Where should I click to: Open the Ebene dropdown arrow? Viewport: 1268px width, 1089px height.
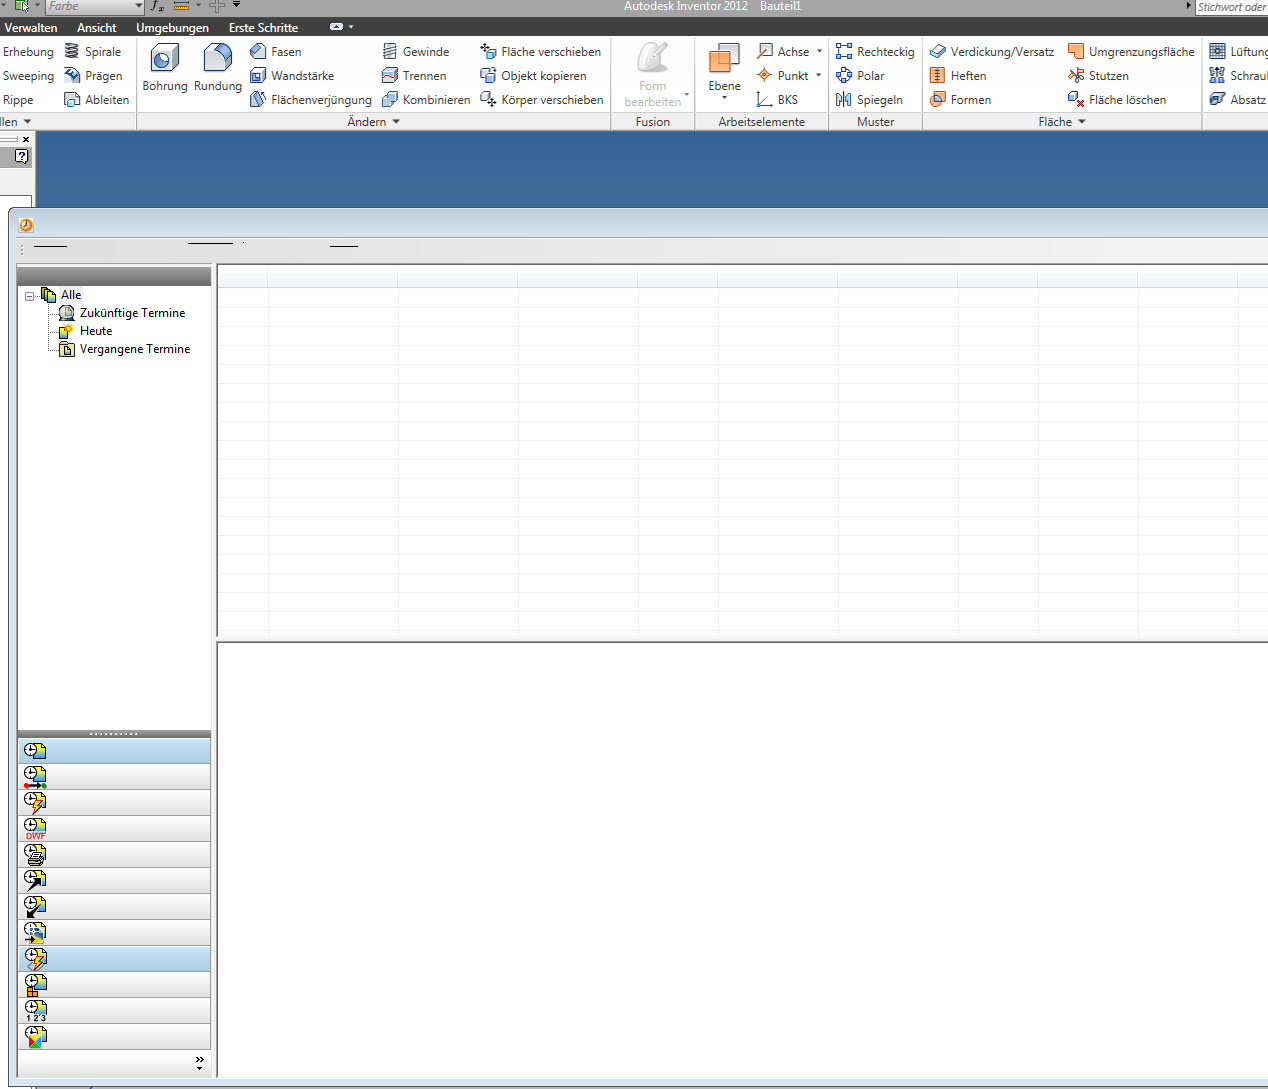[x=724, y=98]
